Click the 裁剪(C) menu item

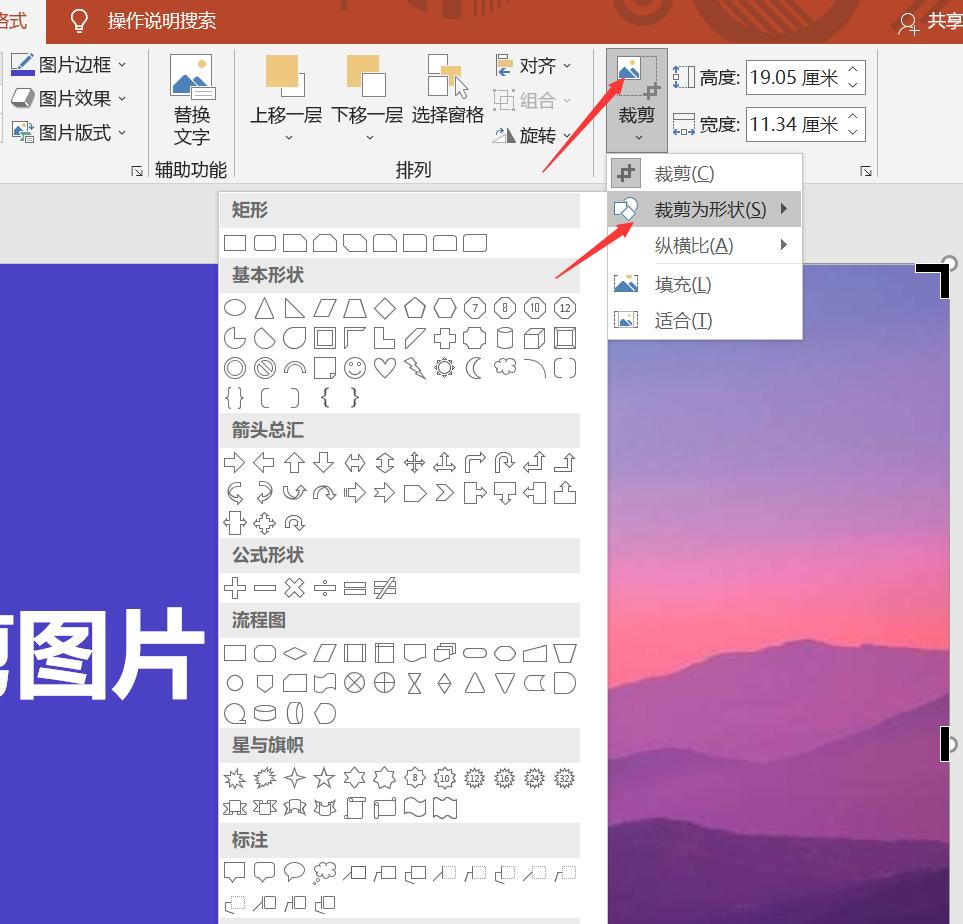(684, 174)
